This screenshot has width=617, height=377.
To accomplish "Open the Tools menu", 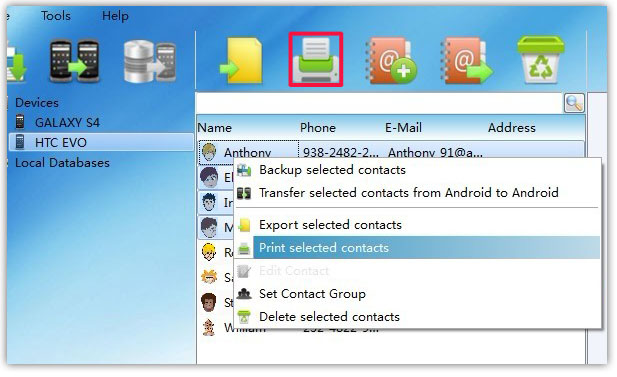I will click(56, 16).
